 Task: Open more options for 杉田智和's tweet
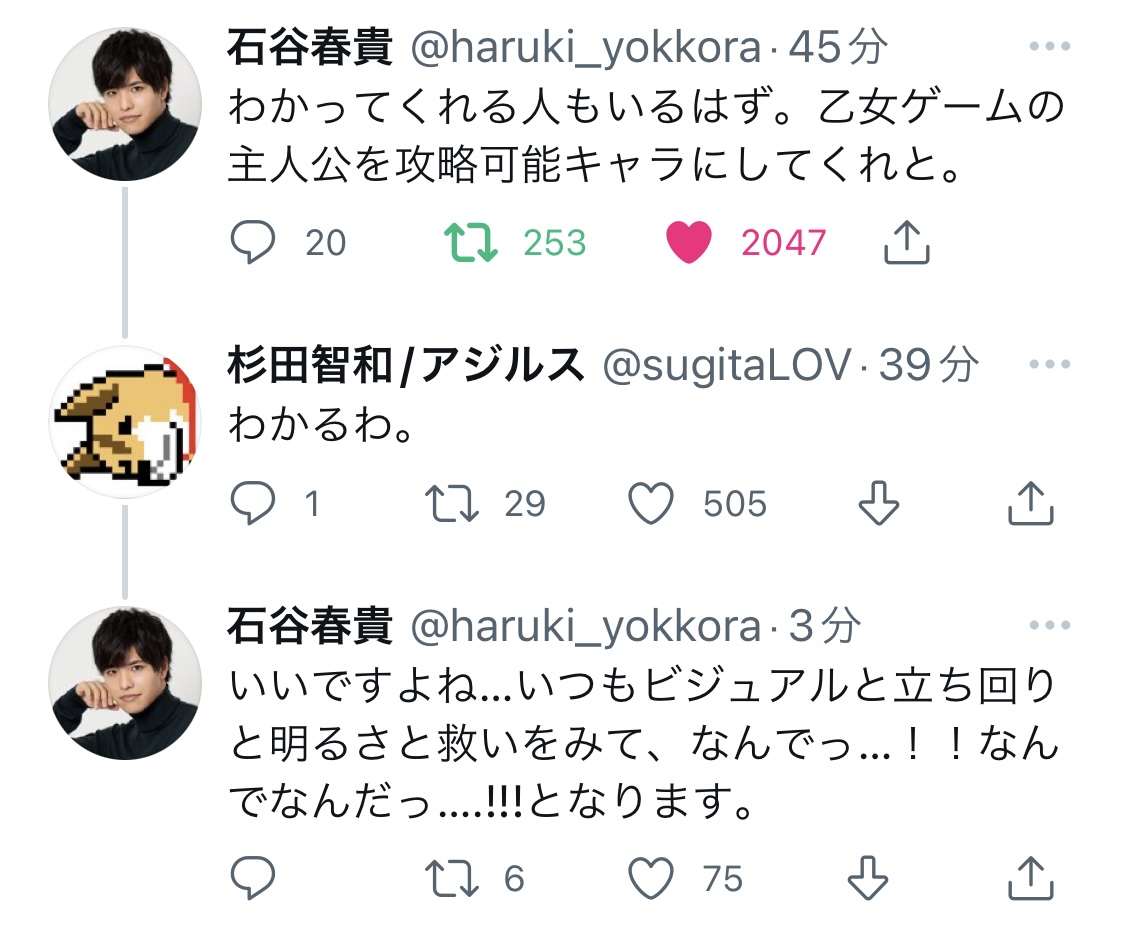(1049, 366)
